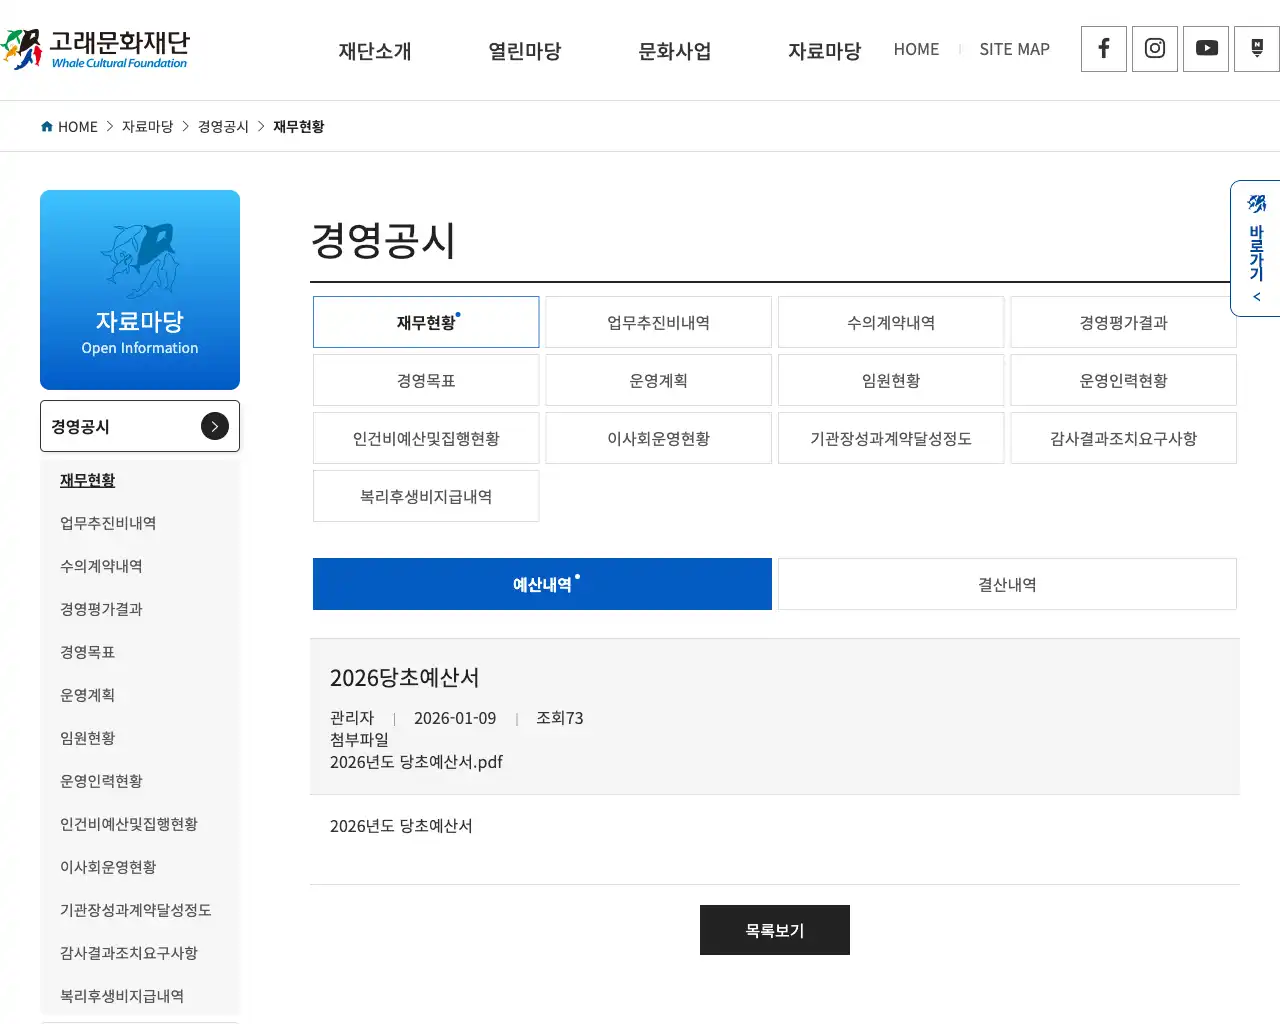
Task: Click the 목록보기 list button
Action: pyautogui.click(x=774, y=930)
